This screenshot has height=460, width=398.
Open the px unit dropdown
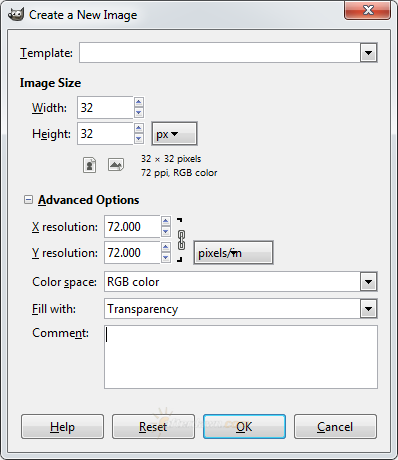point(174,134)
